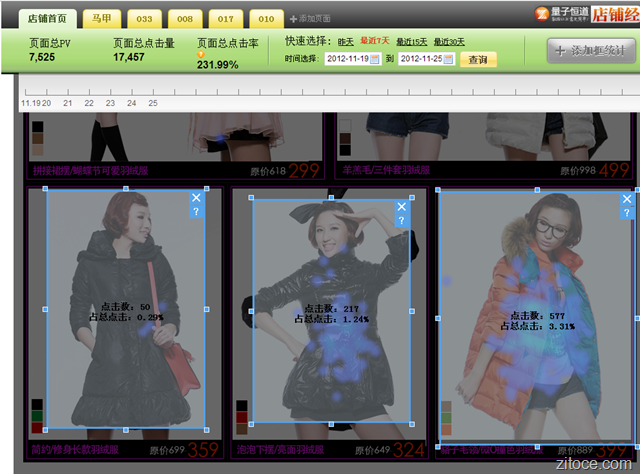Viewport: 640px width, 474px height.
Task: Click help icon on the 217-click box
Action: [x=401, y=221]
